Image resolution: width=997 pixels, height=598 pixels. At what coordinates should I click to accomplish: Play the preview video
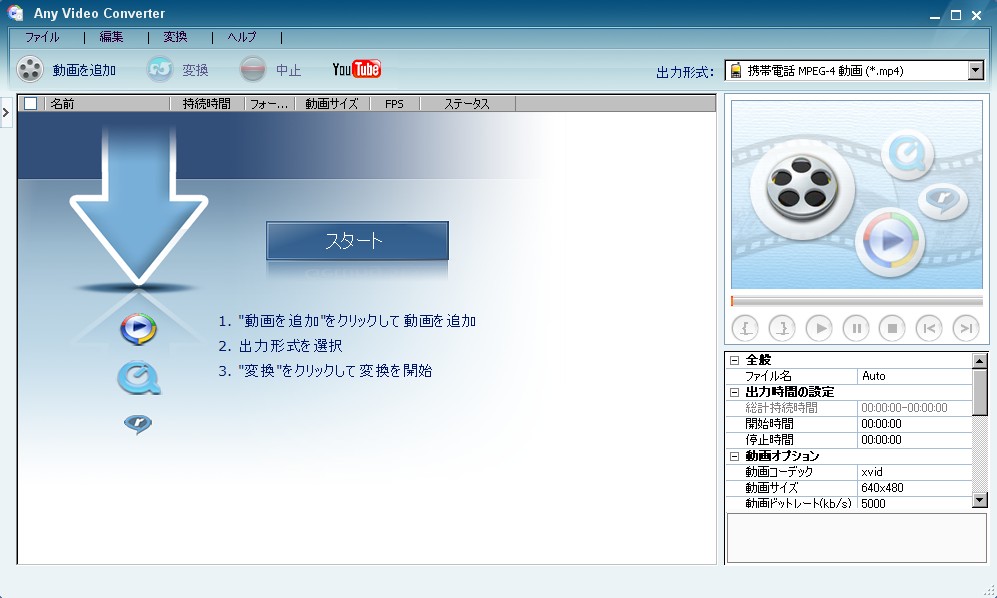click(819, 328)
